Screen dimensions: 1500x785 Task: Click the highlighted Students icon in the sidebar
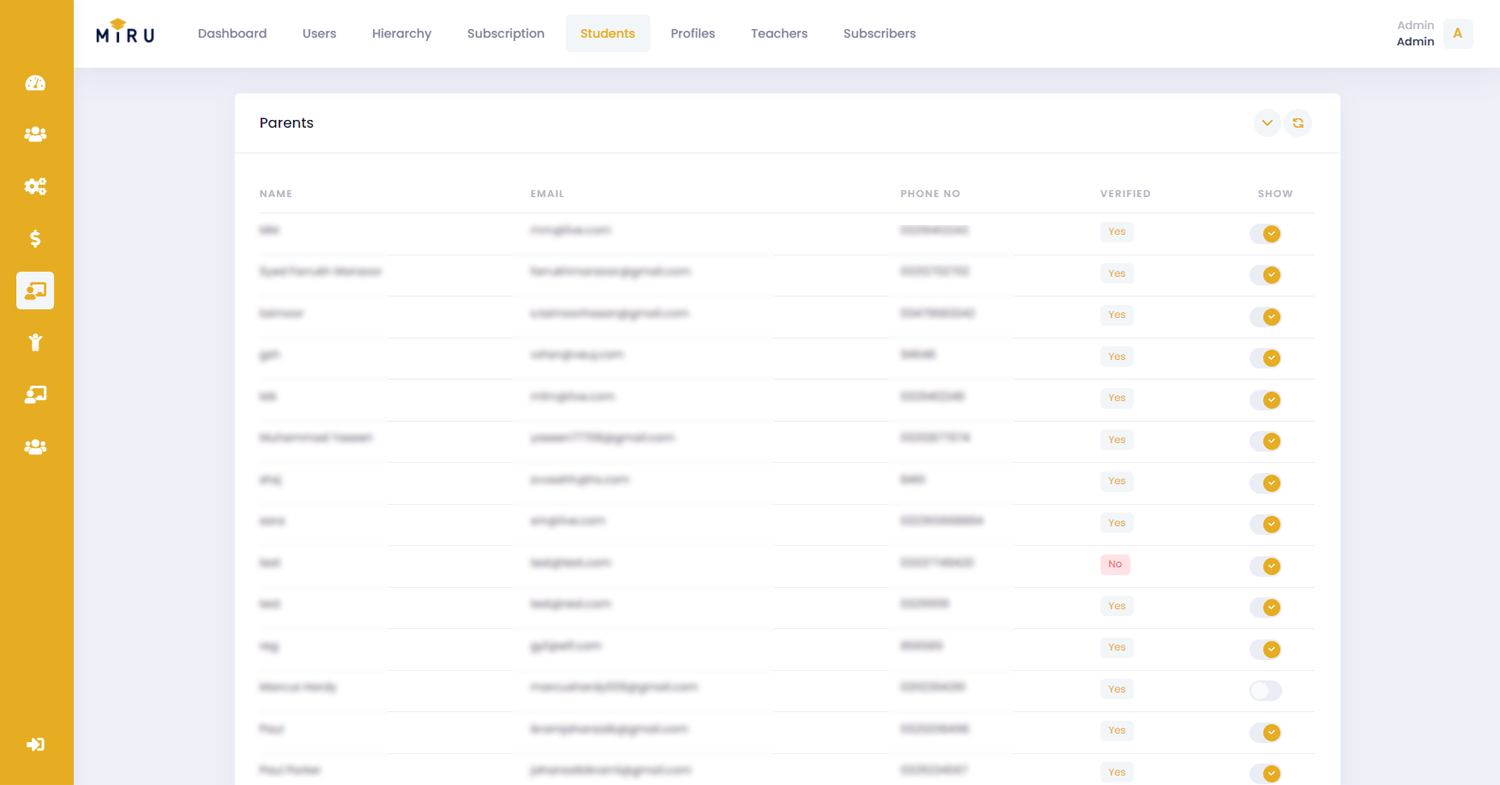pyautogui.click(x=35, y=291)
